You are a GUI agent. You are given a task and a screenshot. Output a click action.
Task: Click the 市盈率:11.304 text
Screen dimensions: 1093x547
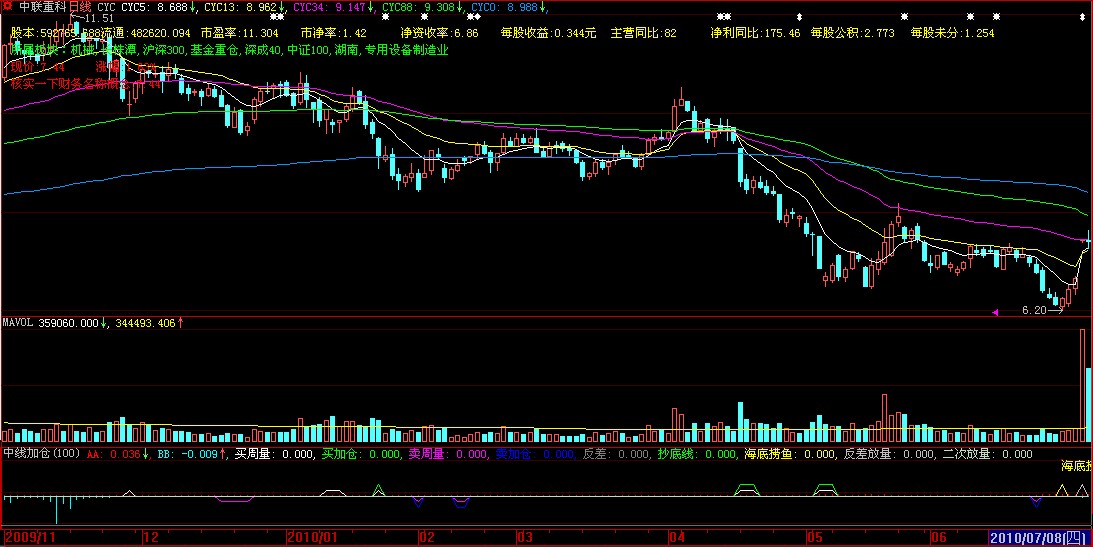pos(239,33)
